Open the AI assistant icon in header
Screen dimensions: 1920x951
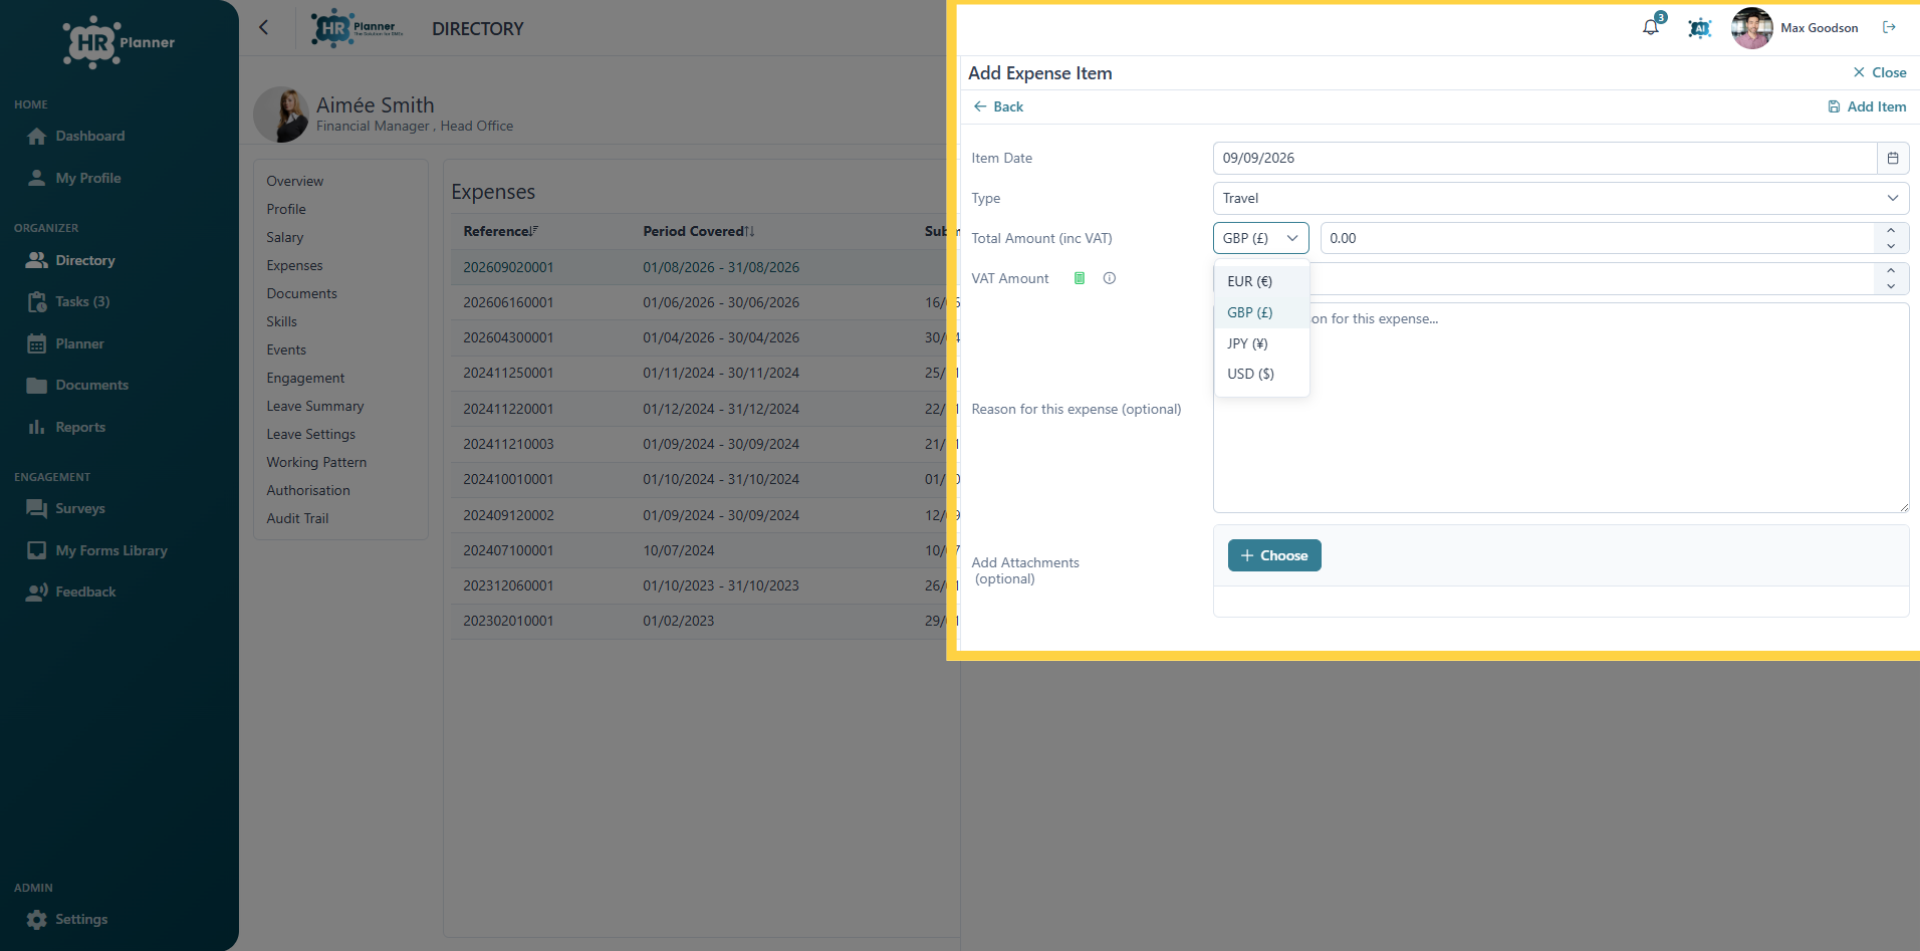tap(1699, 28)
